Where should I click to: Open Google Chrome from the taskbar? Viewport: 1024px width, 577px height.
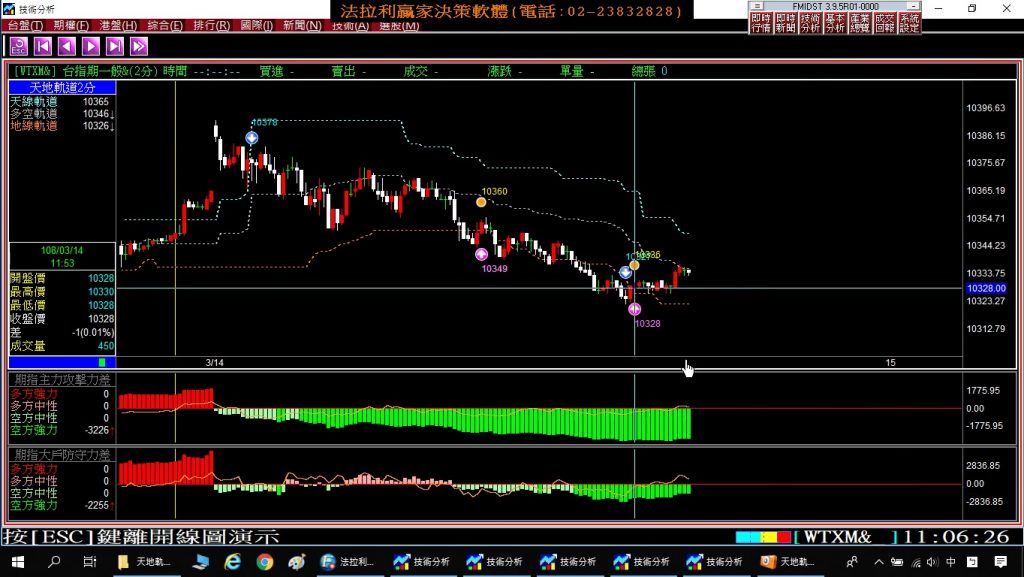tap(265, 562)
